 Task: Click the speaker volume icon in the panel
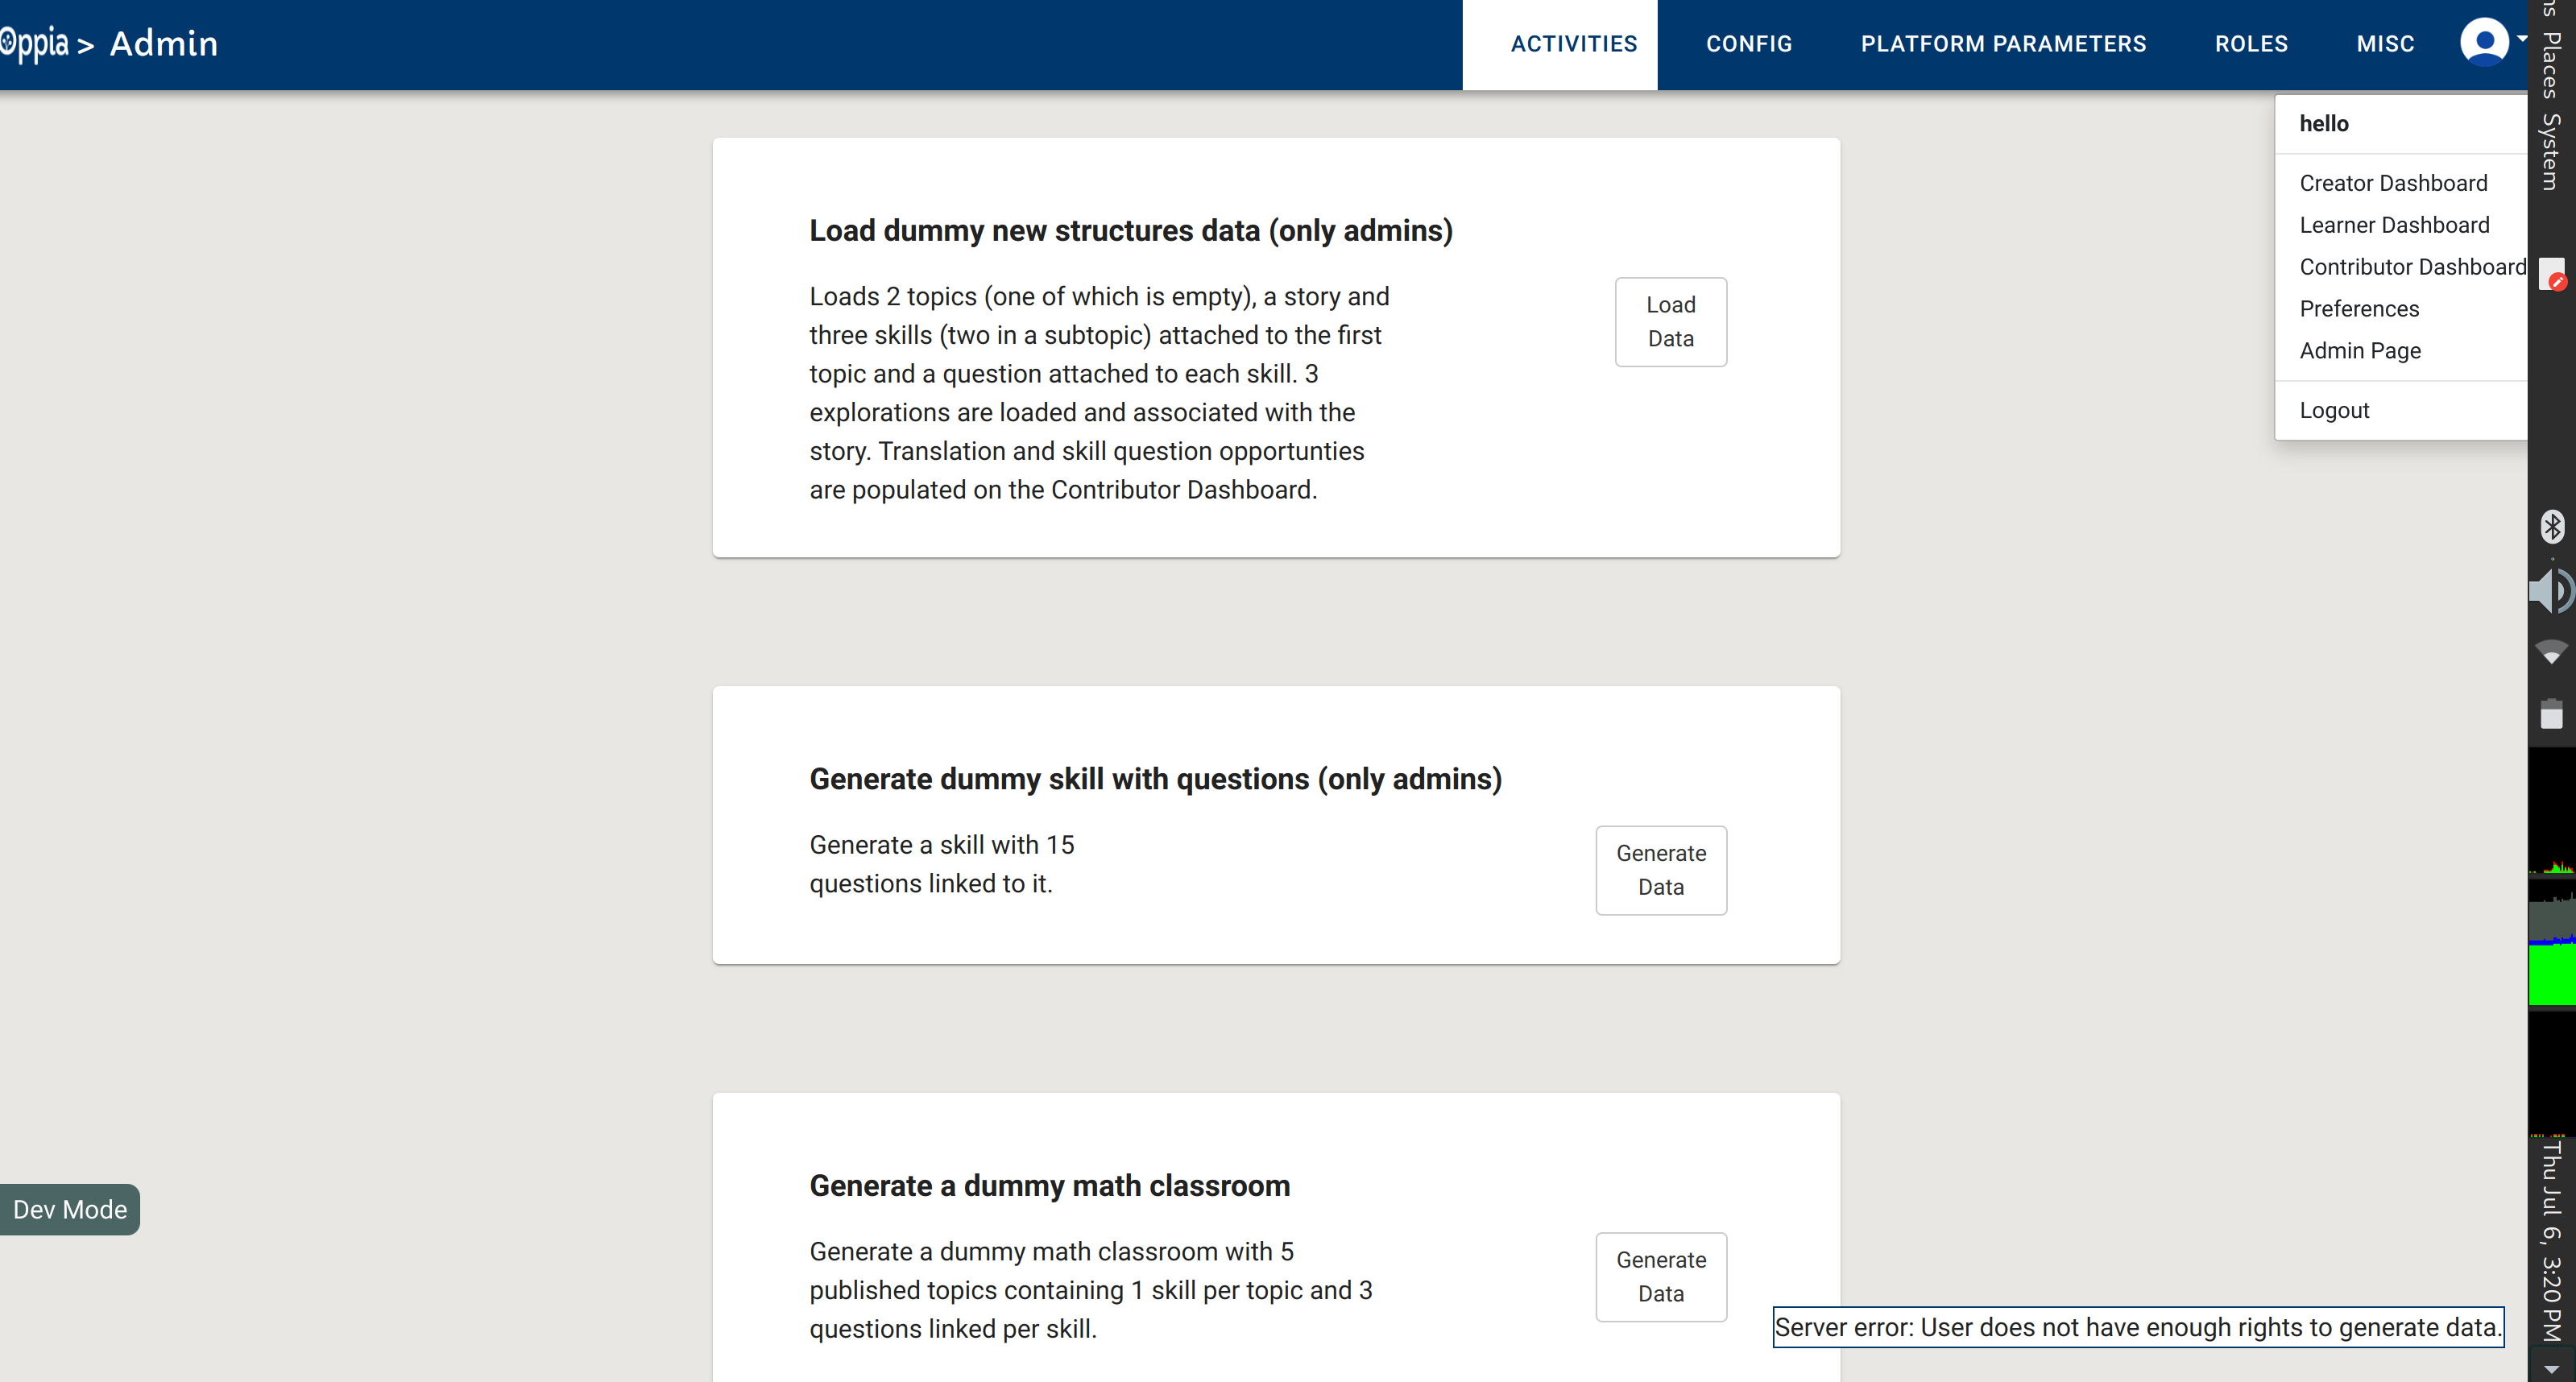(2553, 591)
